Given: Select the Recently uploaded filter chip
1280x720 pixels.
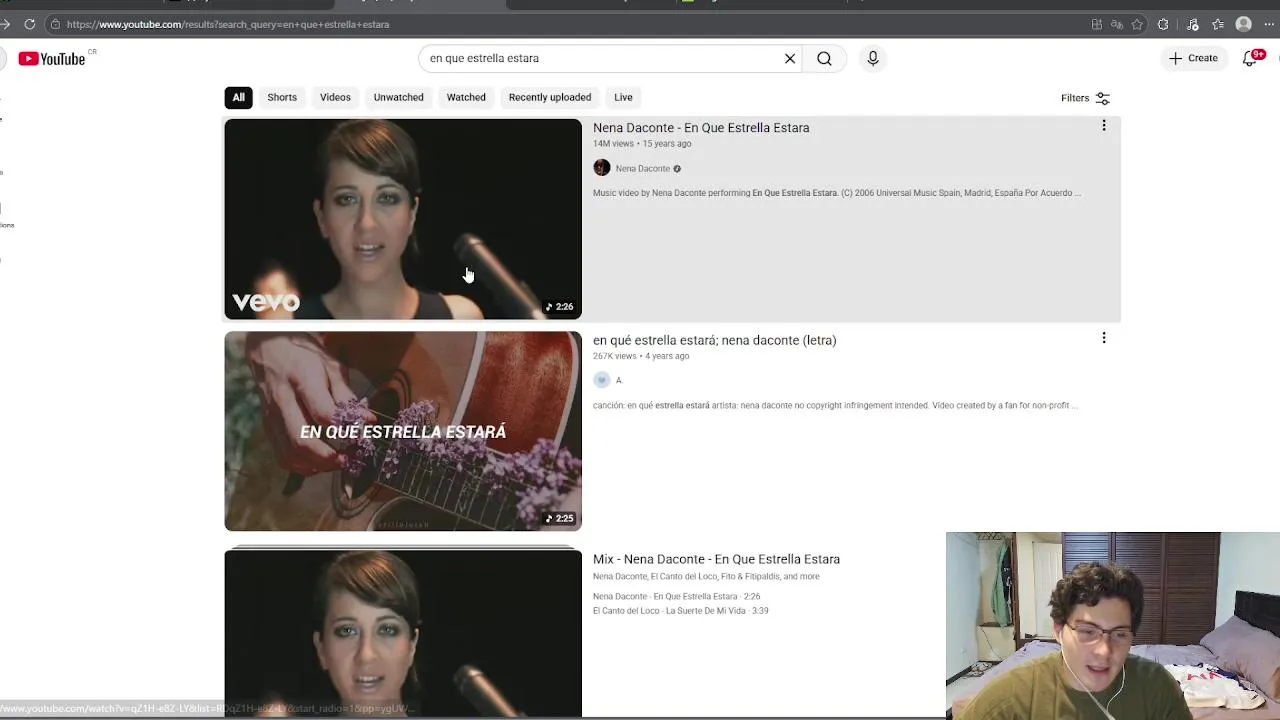Looking at the screenshot, I should coord(550,97).
